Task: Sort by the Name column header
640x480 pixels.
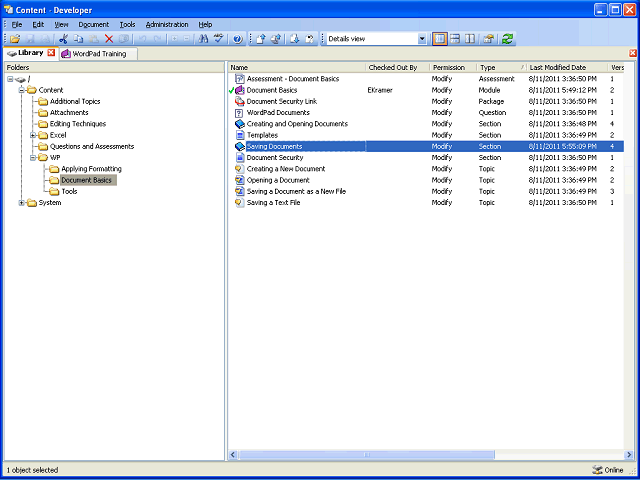Action: click(297, 67)
